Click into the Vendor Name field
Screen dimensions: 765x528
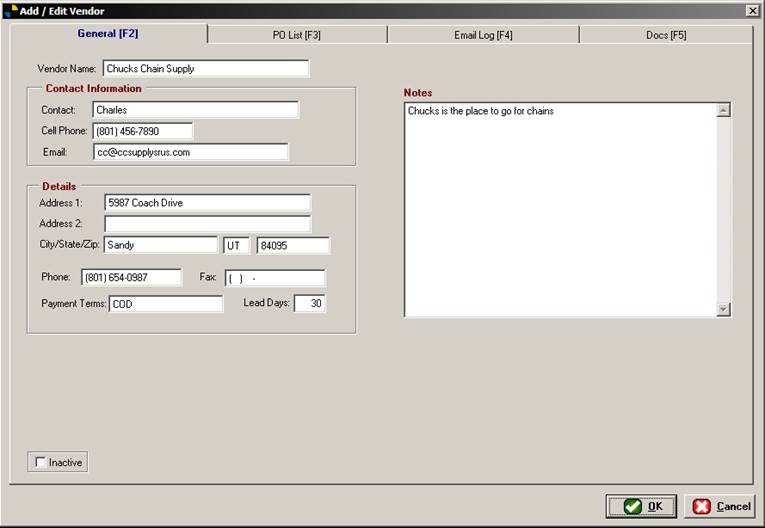[205, 69]
